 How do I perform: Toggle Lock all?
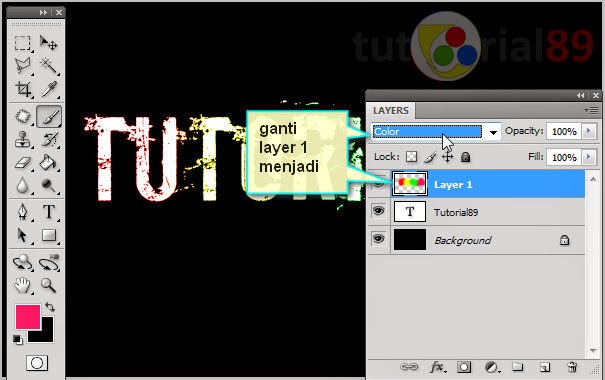click(466, 157)
